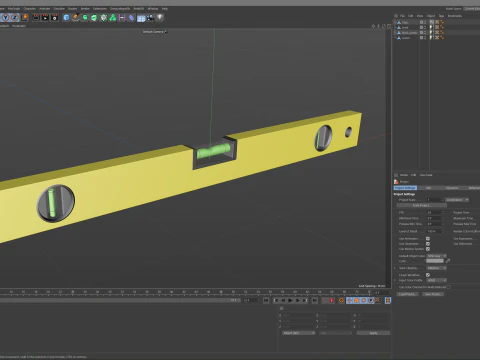
Task: Select the Spline Pen tool icon
Action: pos(76,17)
